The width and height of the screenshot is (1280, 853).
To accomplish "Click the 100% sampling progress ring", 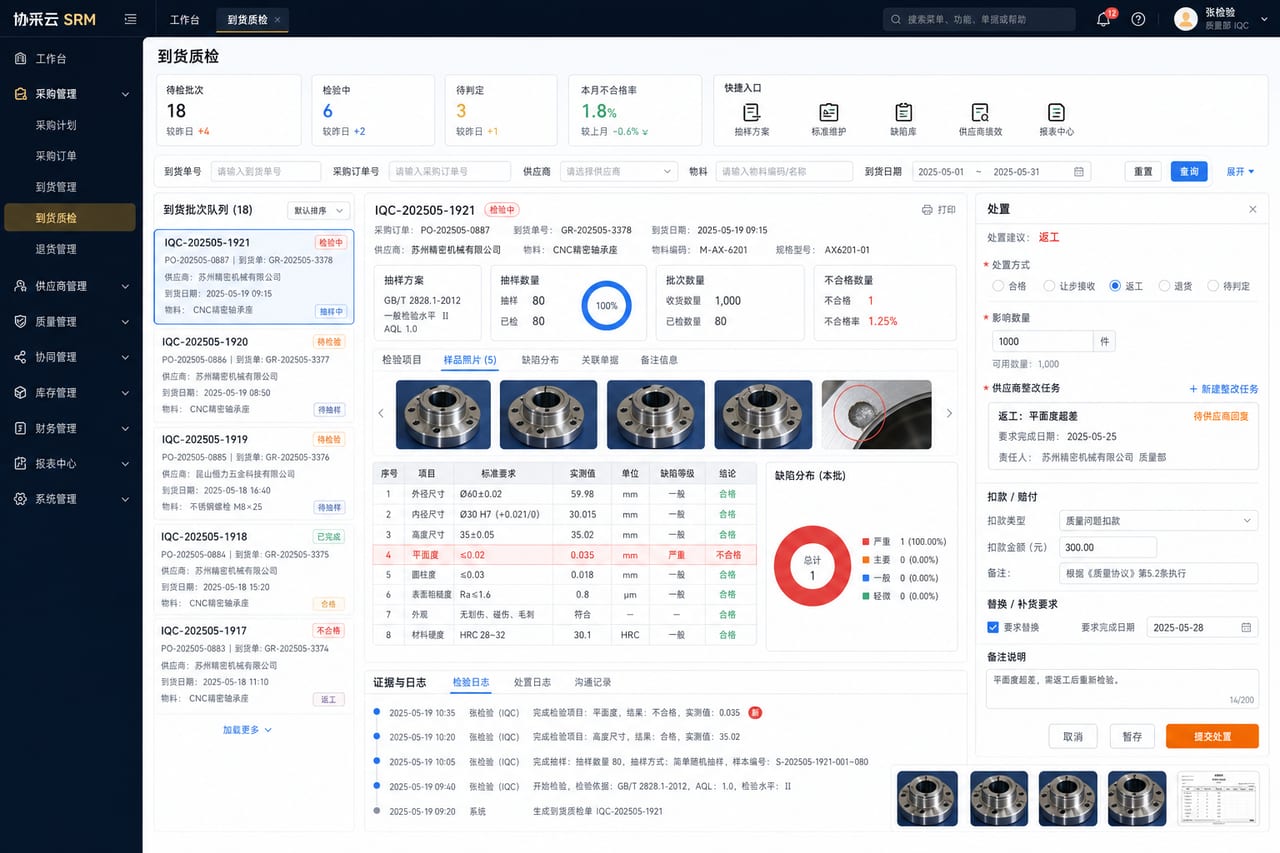I will (x=607, y=306).
